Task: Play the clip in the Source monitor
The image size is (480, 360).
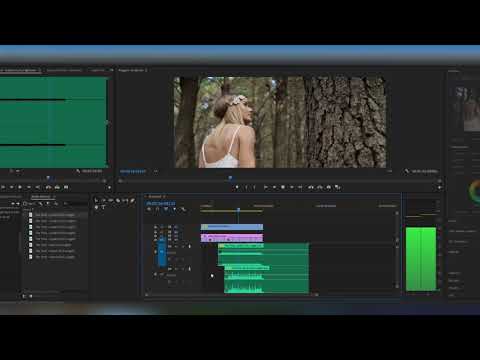Action: (20, 187)
